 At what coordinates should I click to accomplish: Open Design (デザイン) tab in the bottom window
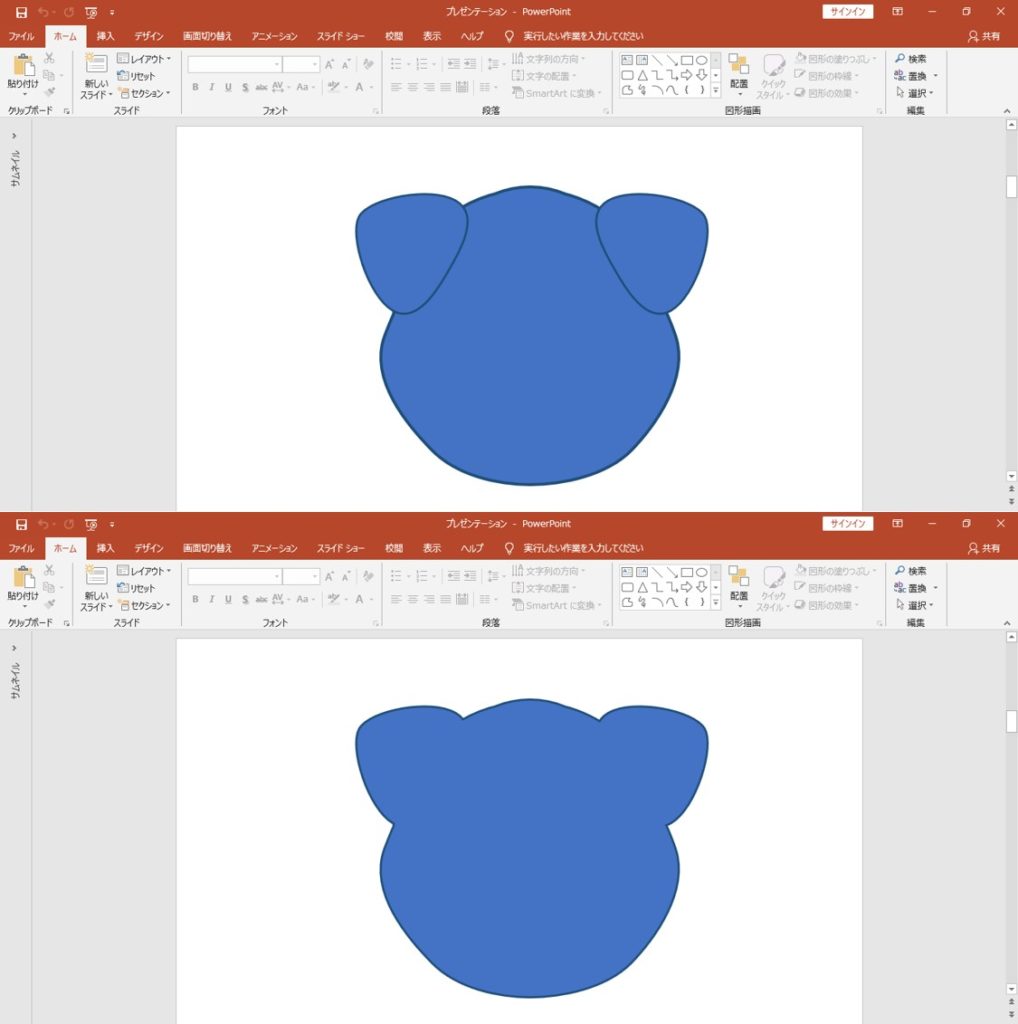click(x=148, y=548)
